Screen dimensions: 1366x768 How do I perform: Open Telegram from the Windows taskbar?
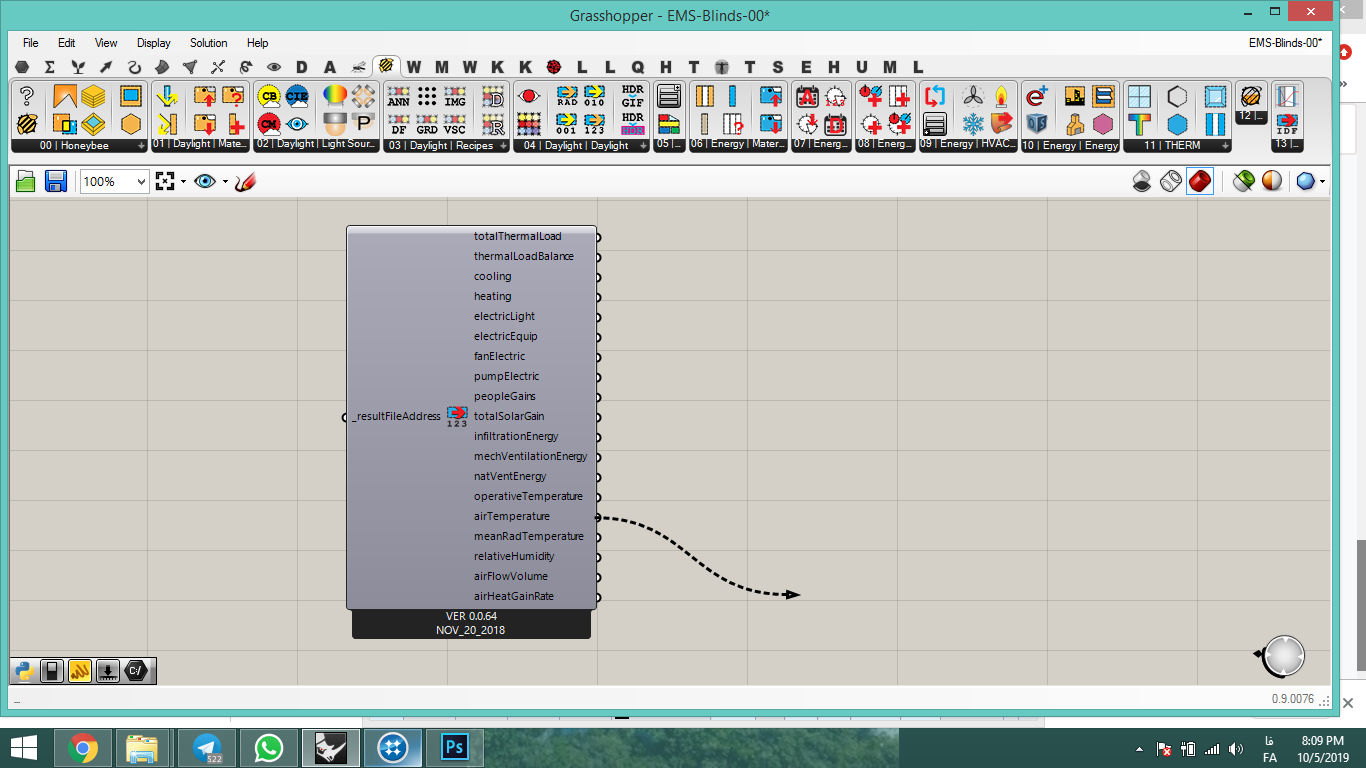pos(208,747)
